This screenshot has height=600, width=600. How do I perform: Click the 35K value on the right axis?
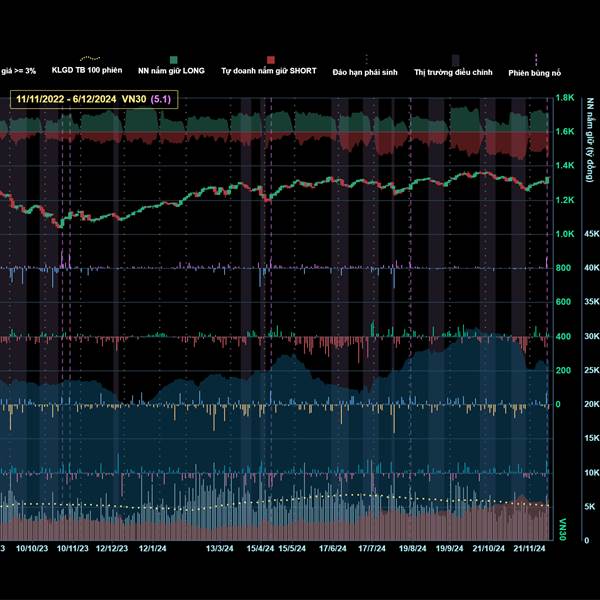point(592,302)
